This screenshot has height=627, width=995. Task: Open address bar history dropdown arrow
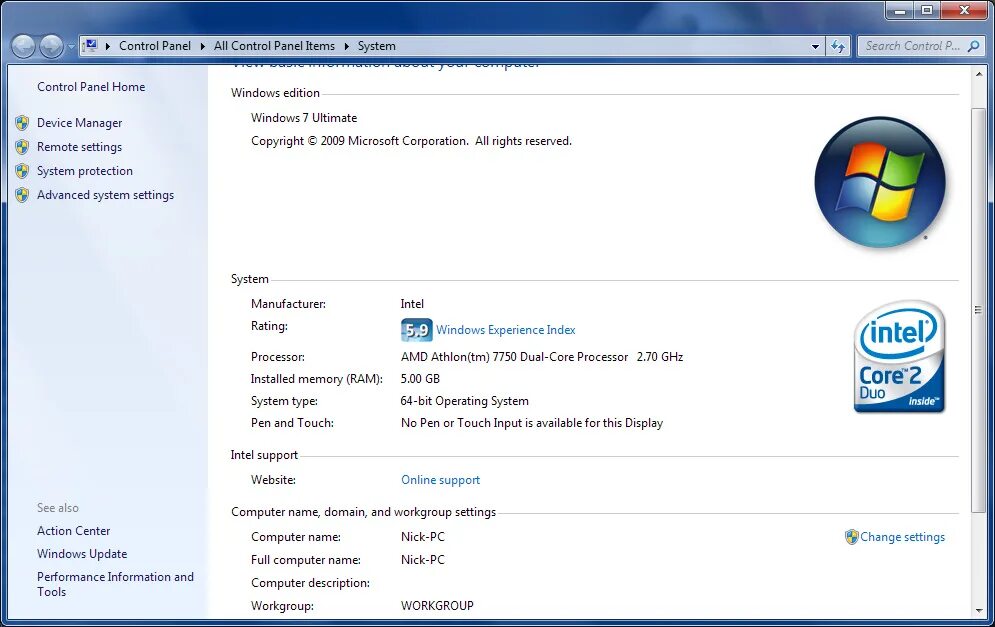coord(815,46)
